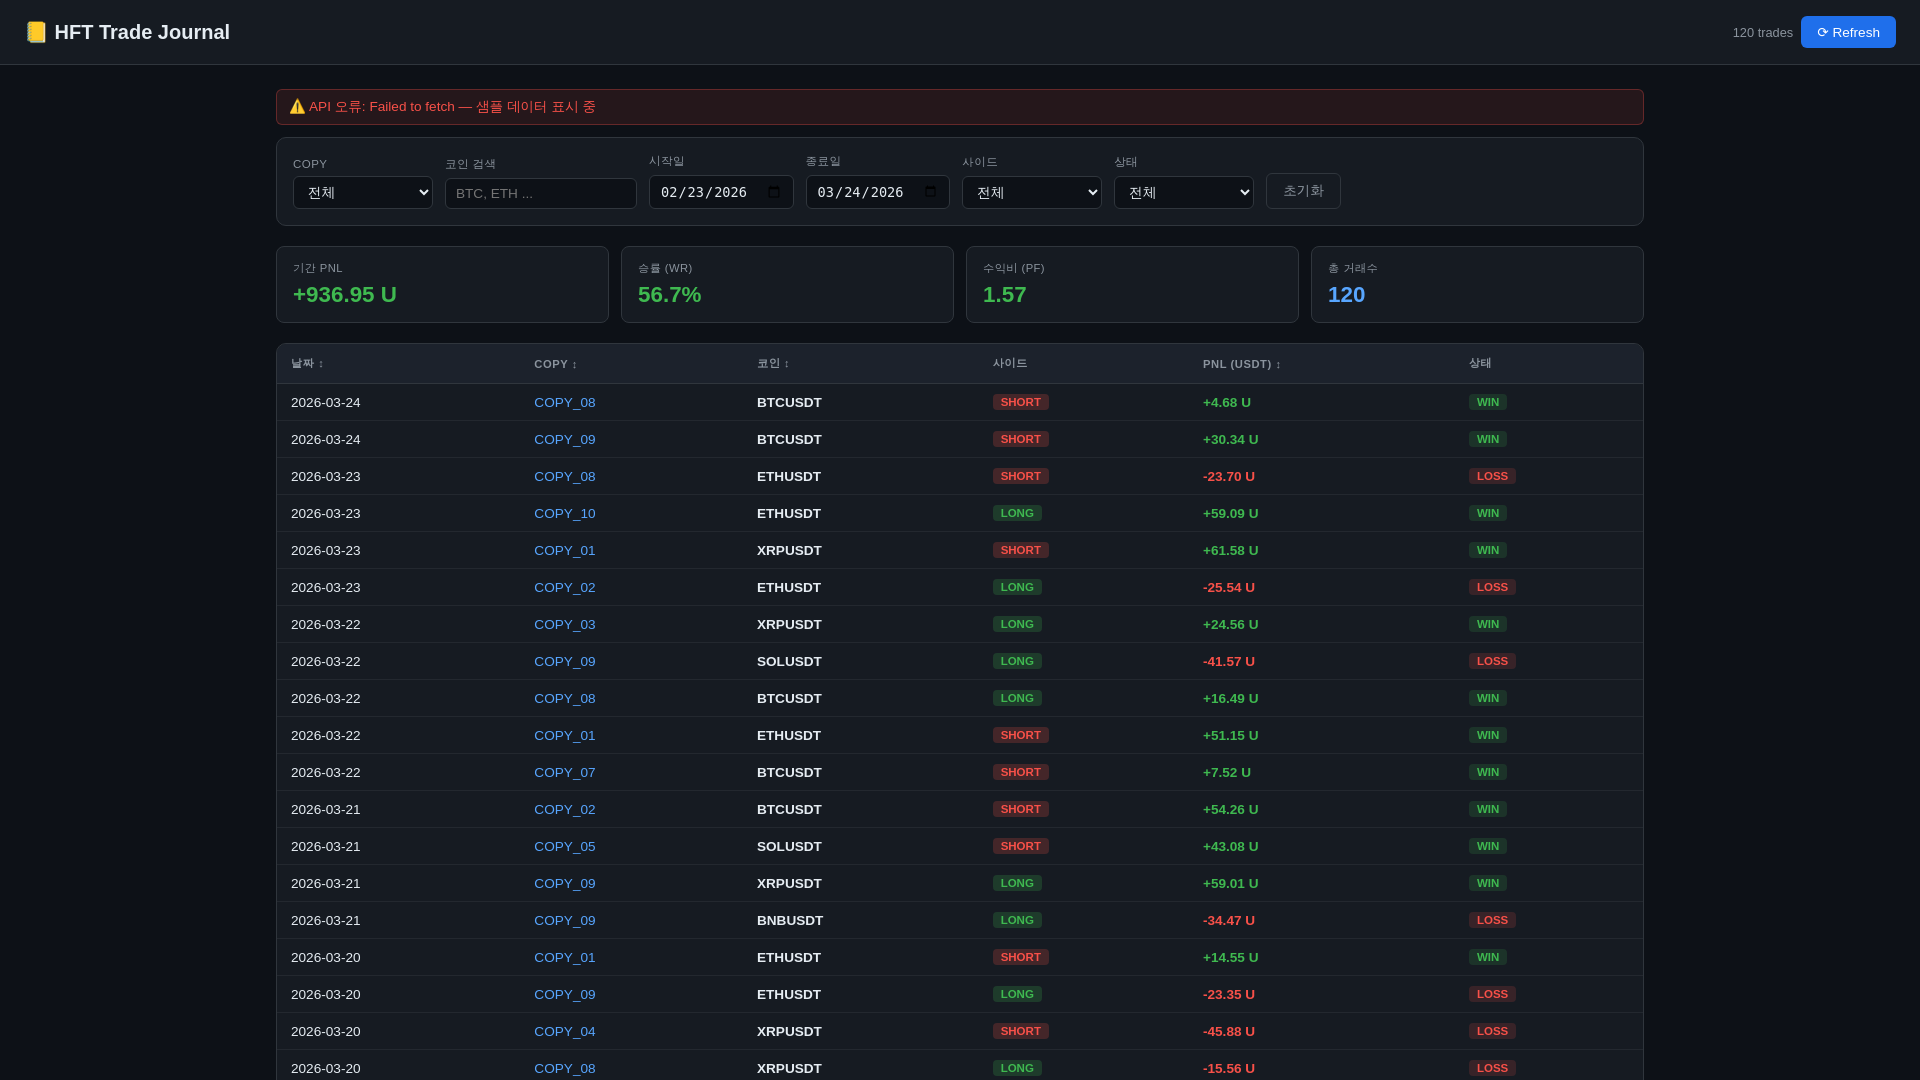Click the 총 거래수 value 120

(x=1346, y=295)
